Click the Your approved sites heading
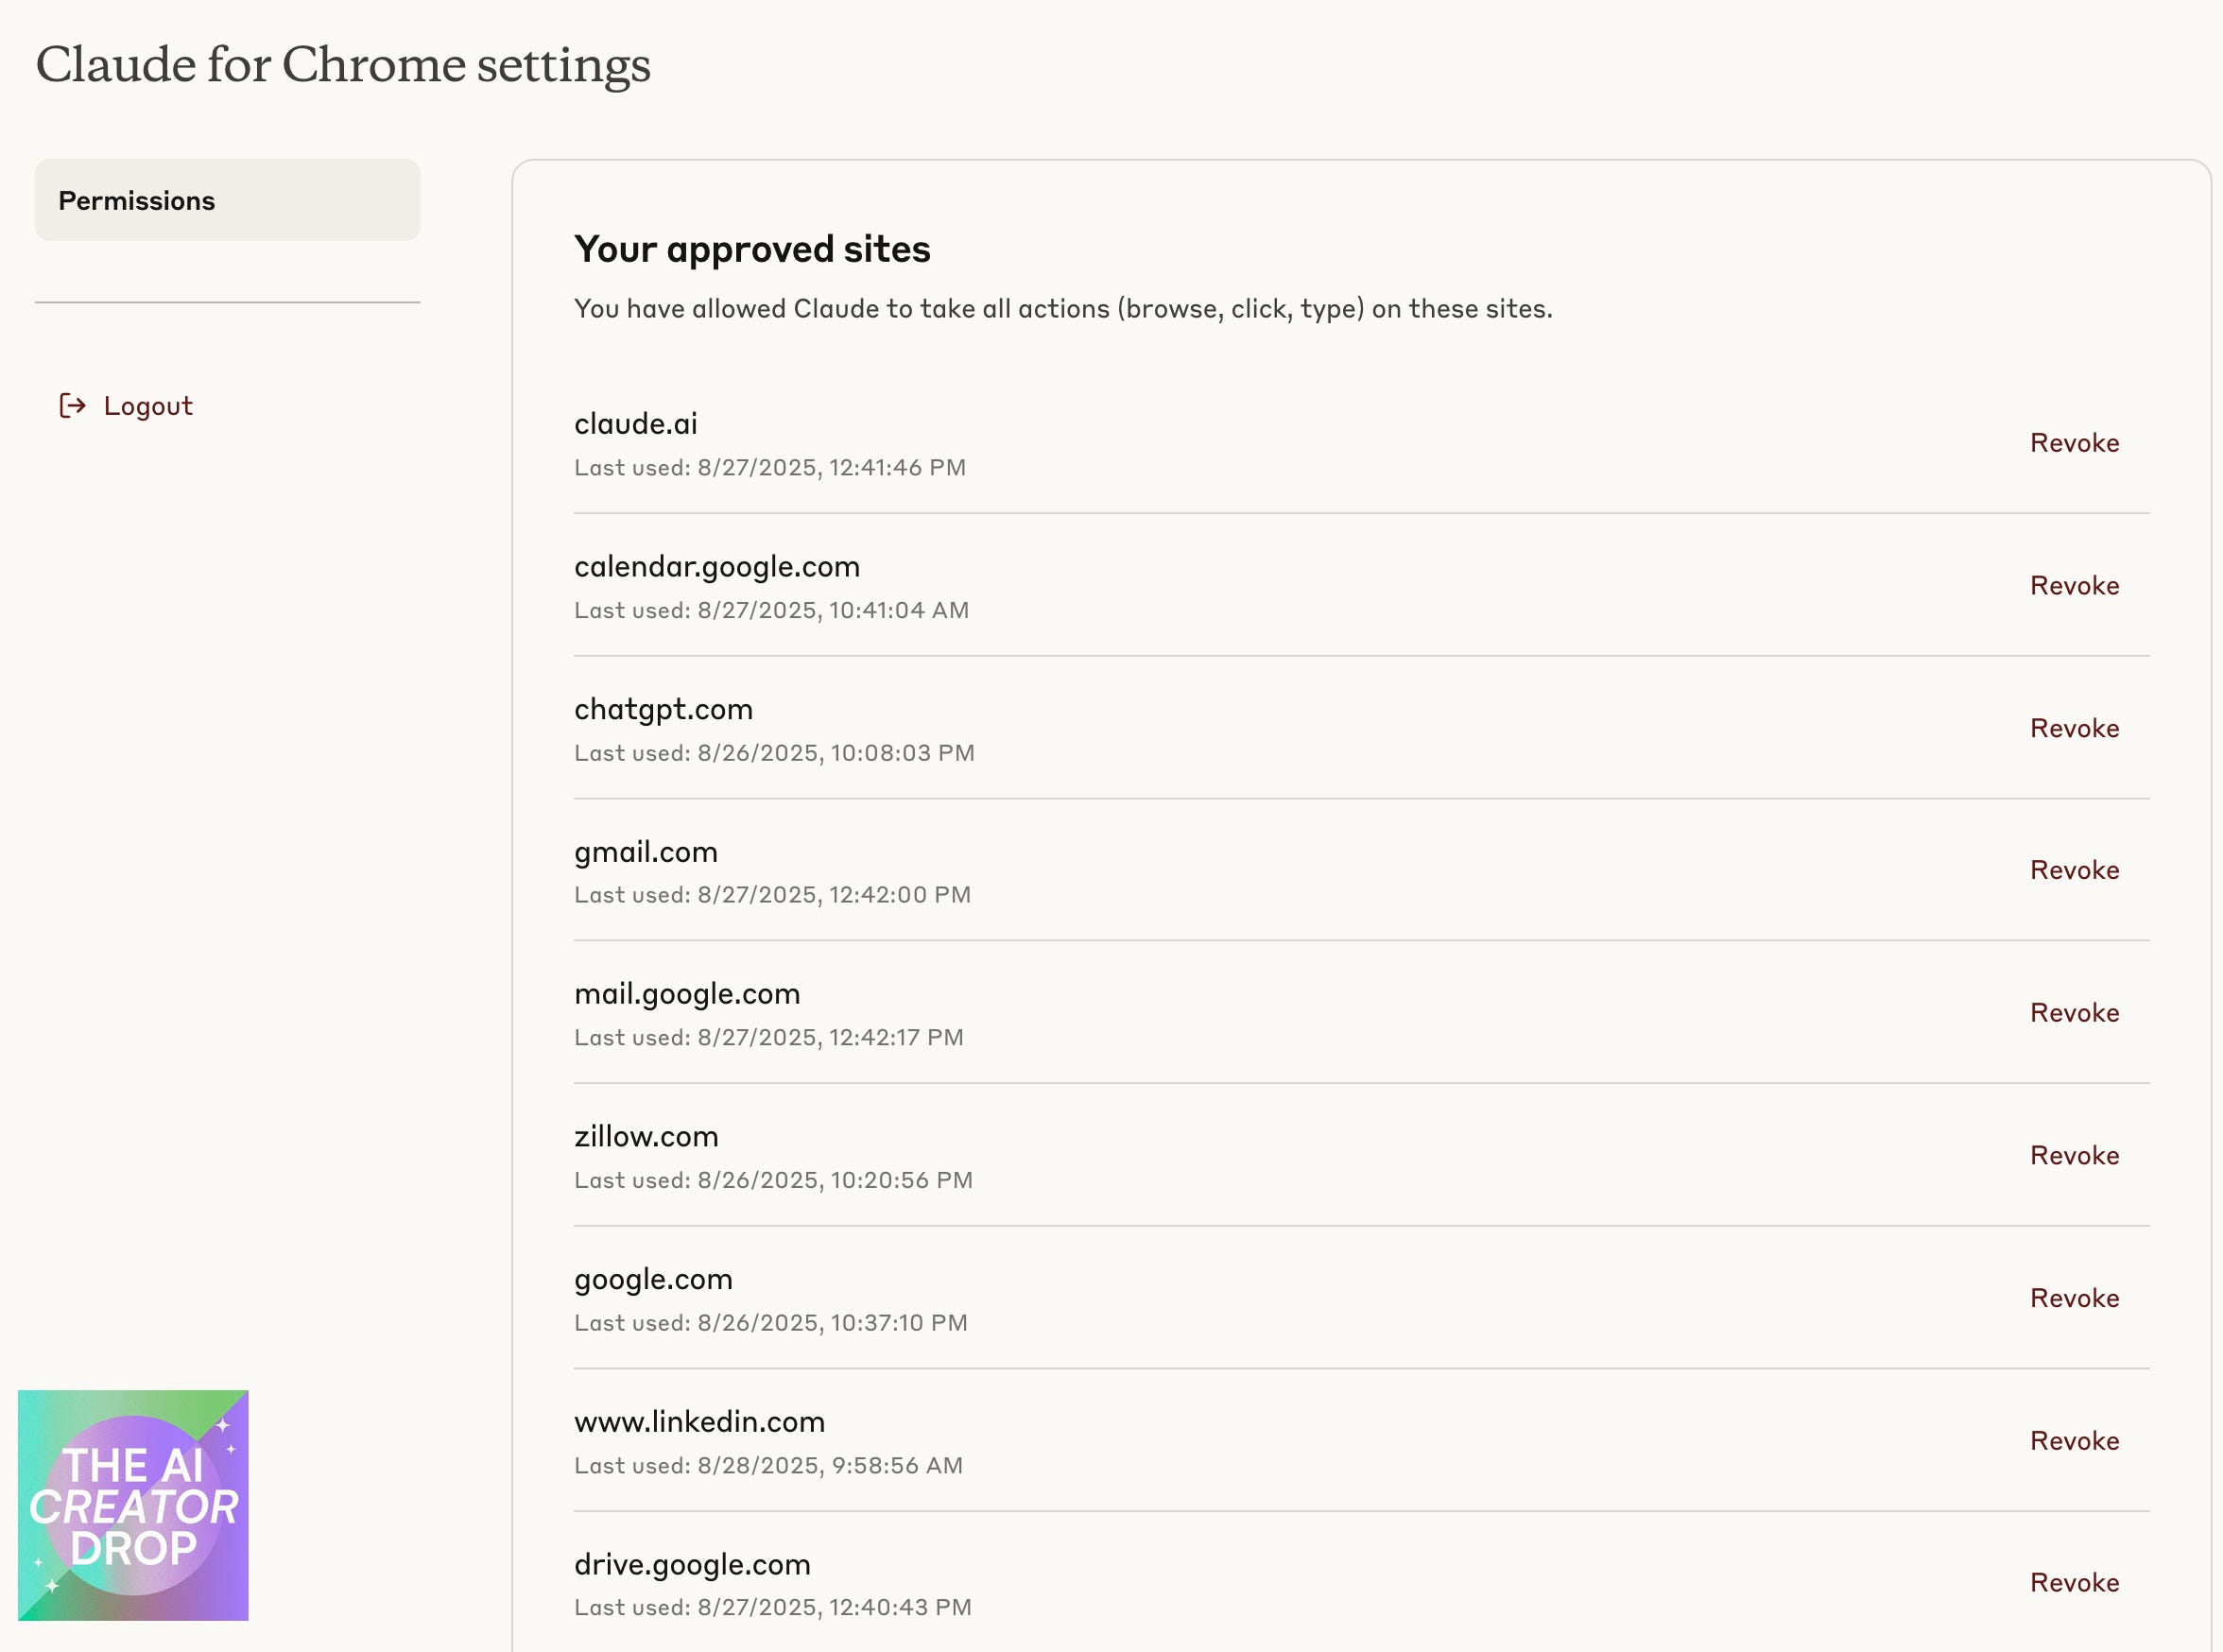The image size is (2223, 1652). point(751,249)
